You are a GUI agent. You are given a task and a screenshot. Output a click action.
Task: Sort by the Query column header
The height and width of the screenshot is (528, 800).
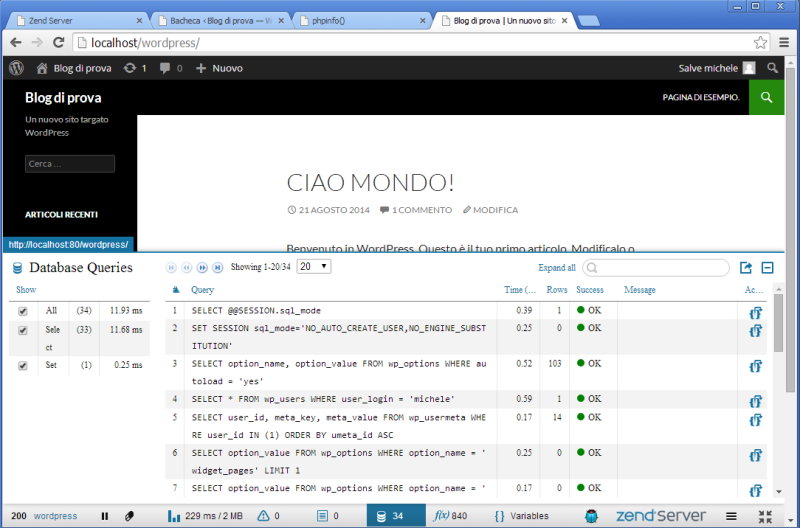tap(203, 290)
